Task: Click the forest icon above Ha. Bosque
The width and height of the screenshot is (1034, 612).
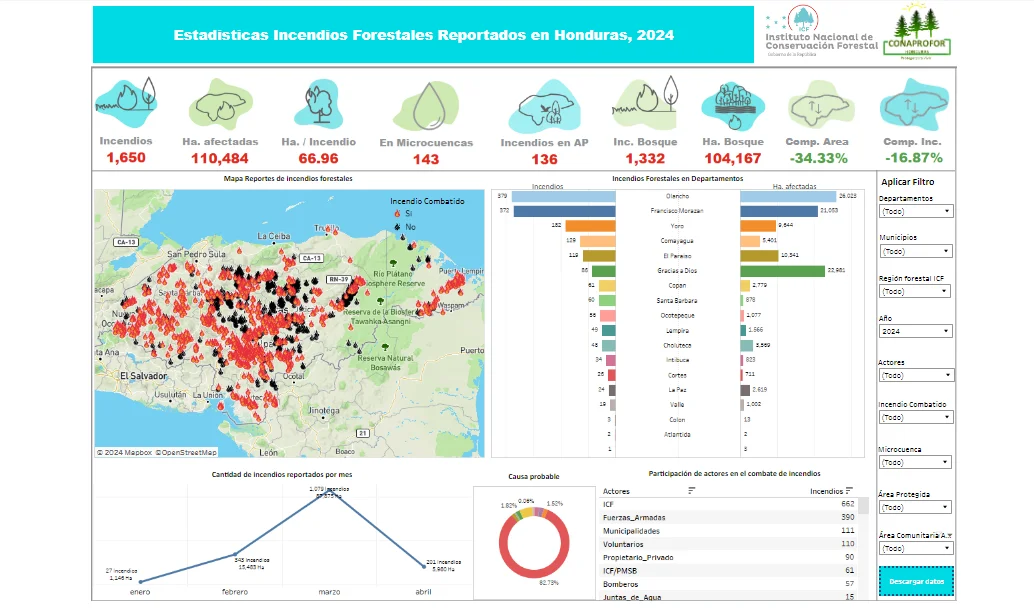Action: point(734,101)
